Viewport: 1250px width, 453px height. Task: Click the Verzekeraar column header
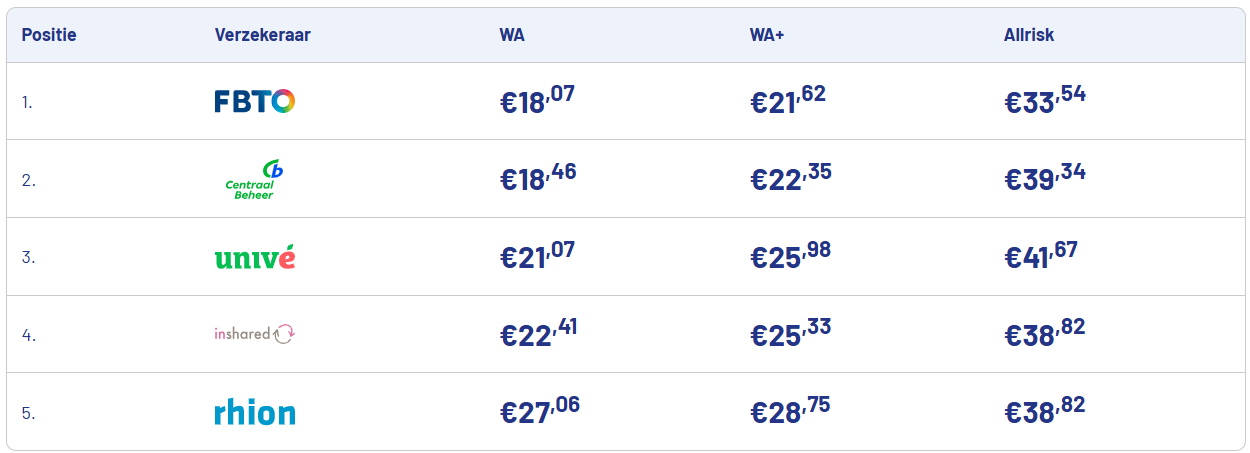(x=262, y=35)
